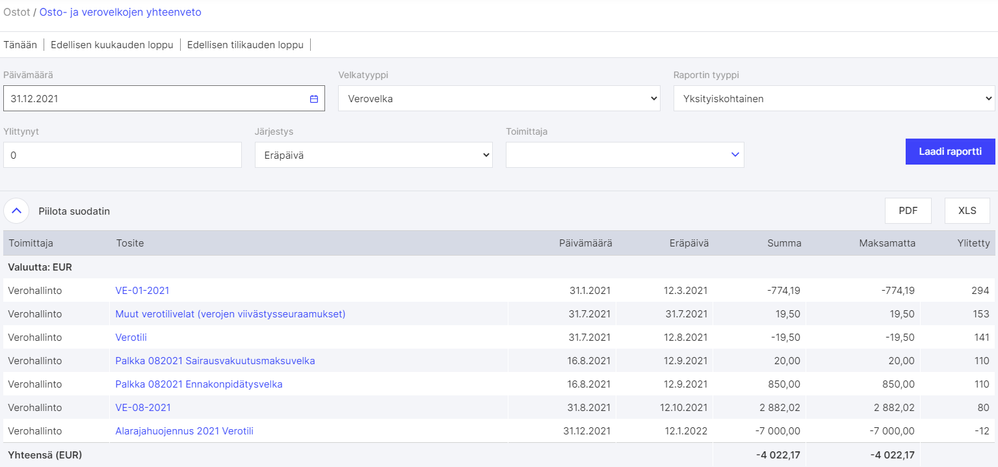Click the Laadi raportti button

[x=949, y=152]
